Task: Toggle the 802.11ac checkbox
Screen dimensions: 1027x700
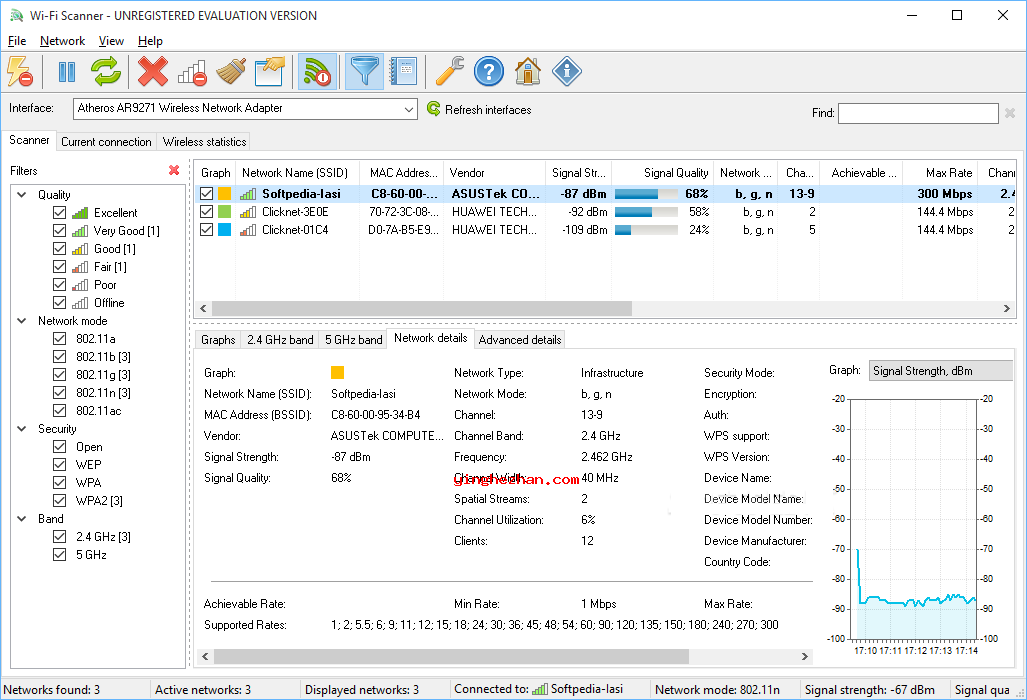Action: pos(60,411)
